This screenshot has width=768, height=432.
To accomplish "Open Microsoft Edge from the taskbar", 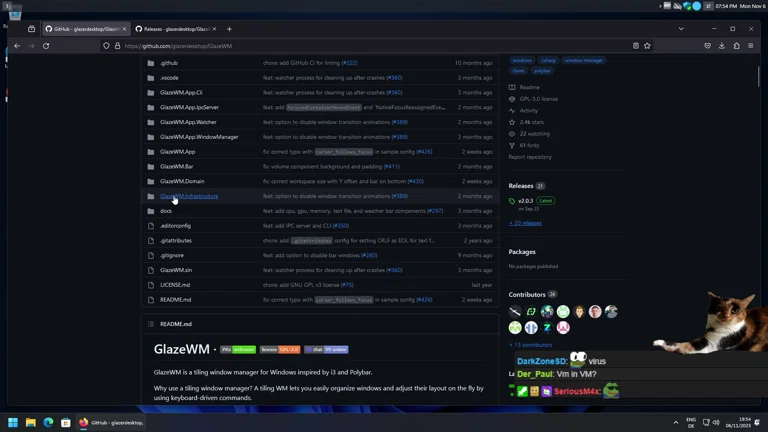I will click(48, 423).
